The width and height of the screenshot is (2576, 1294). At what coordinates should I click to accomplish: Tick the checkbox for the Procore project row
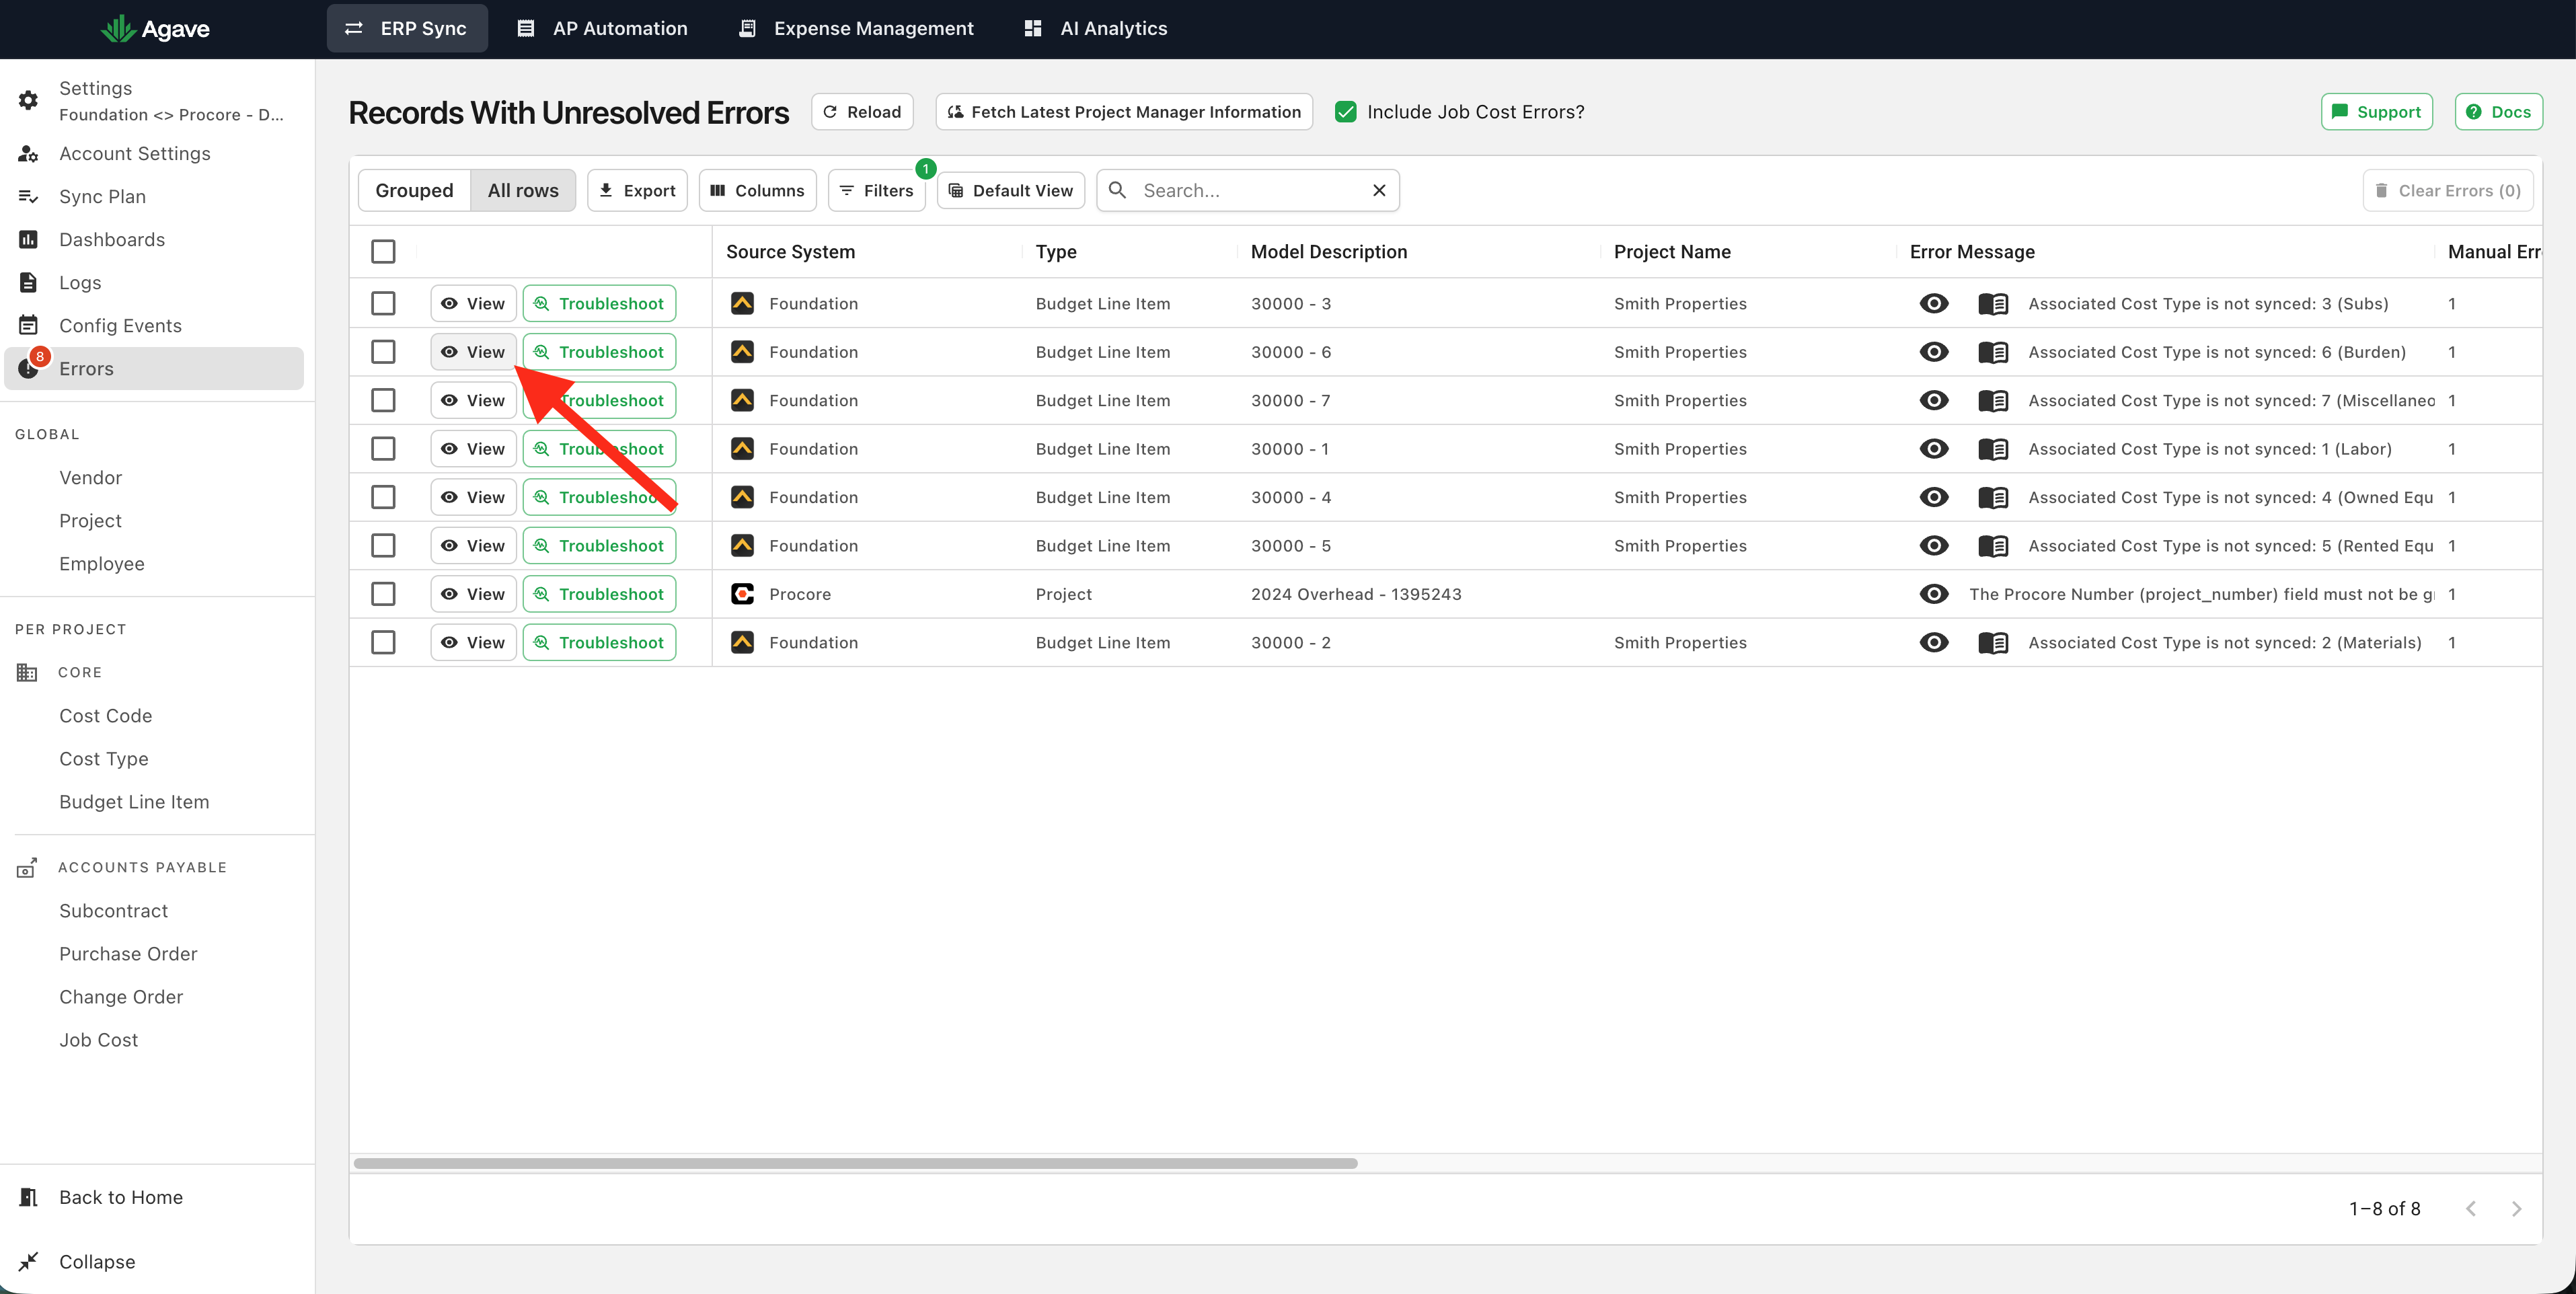click(383, 594)
